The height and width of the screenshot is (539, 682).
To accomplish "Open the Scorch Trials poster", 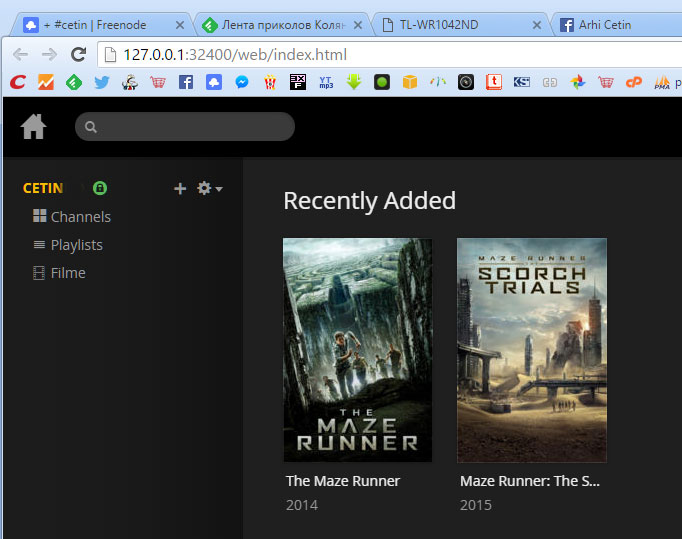I will [x=532, y=350].
